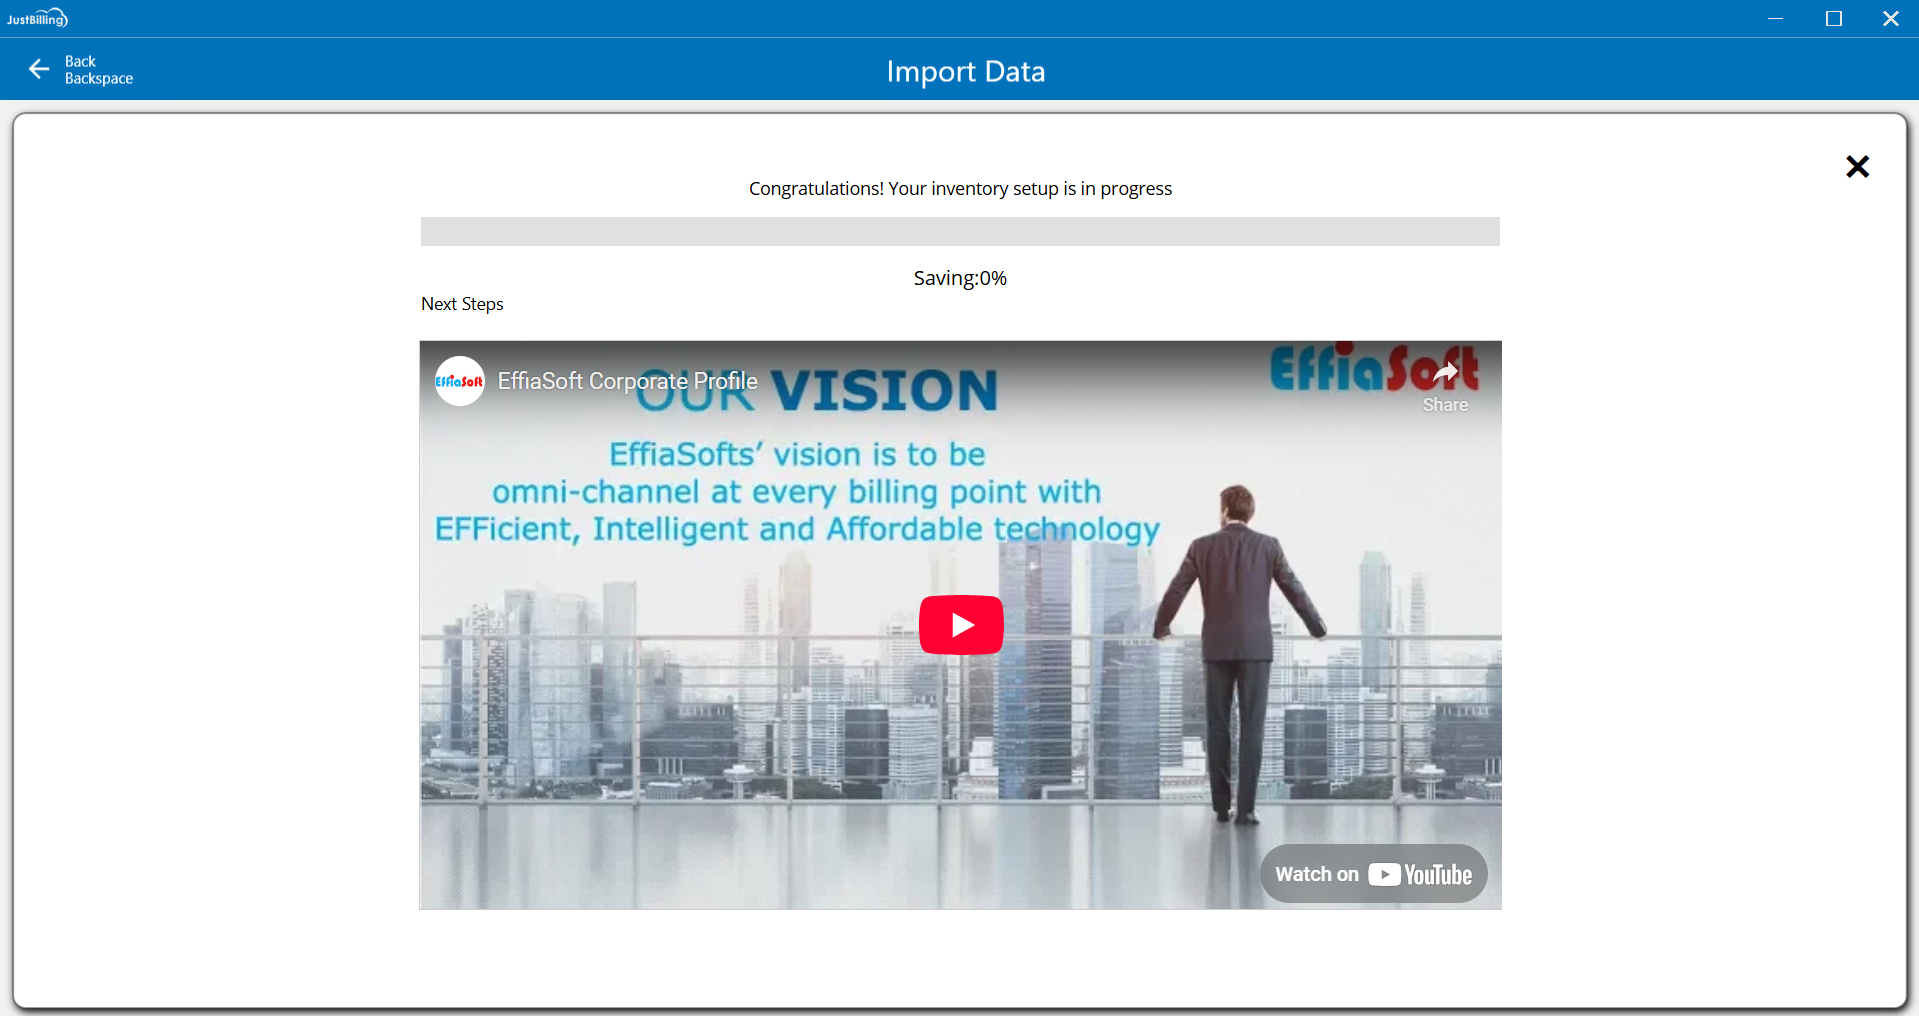The image size is (1919, 1016).
Task: Play the video with red play button
Action: tap(961, 625)
